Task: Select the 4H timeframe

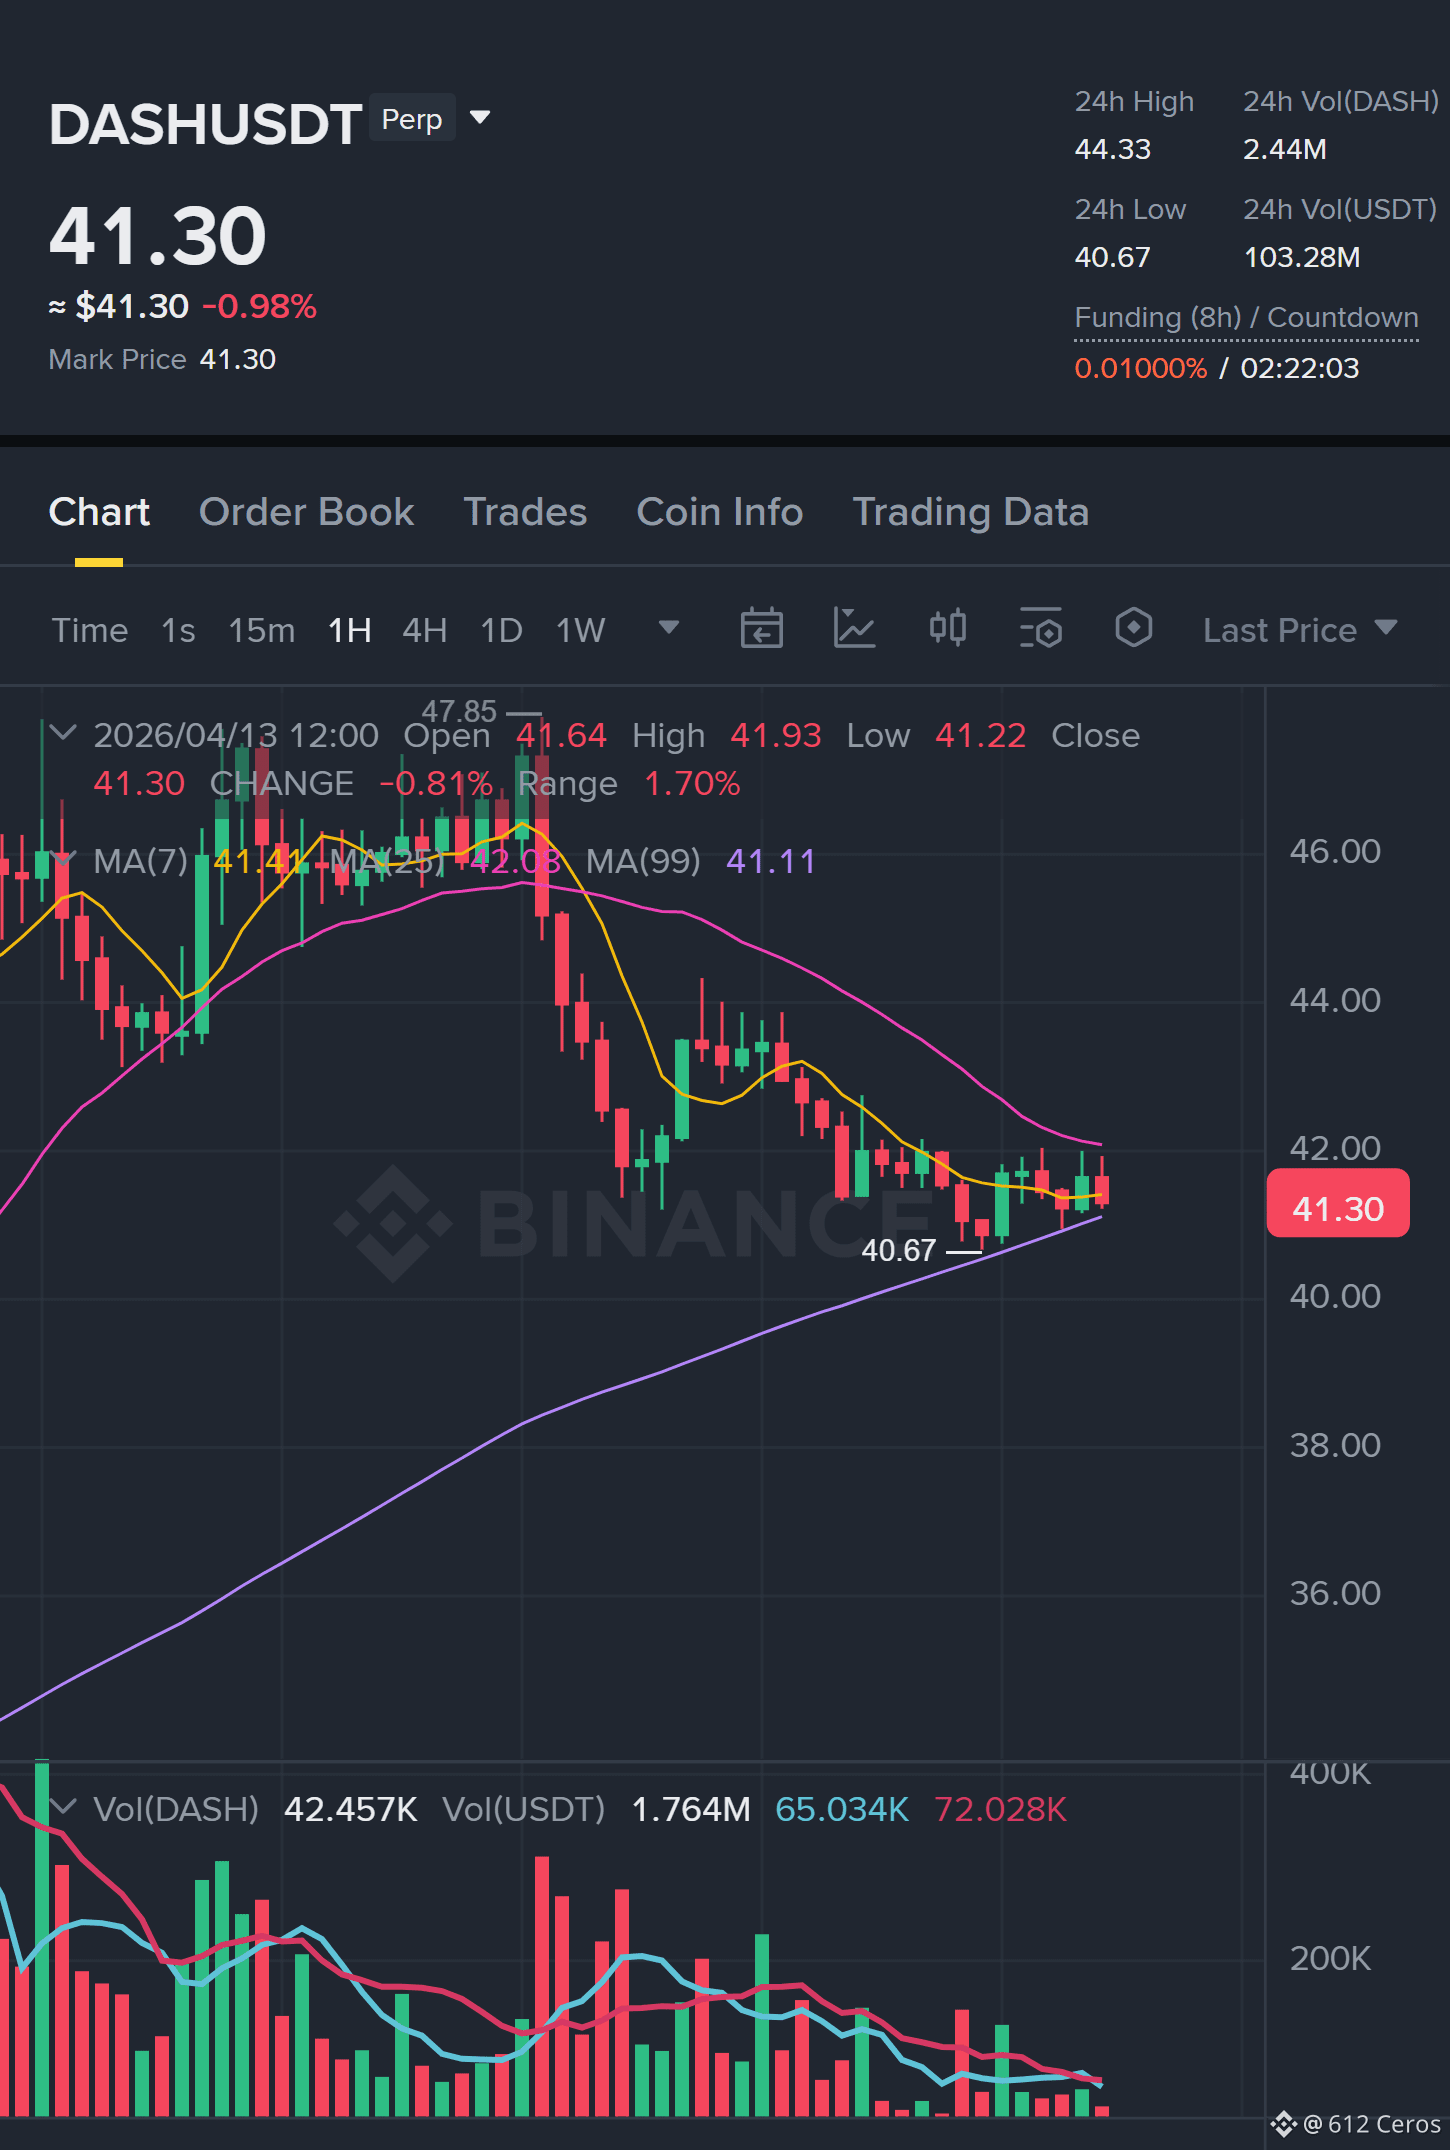Action: coord(424,630)
